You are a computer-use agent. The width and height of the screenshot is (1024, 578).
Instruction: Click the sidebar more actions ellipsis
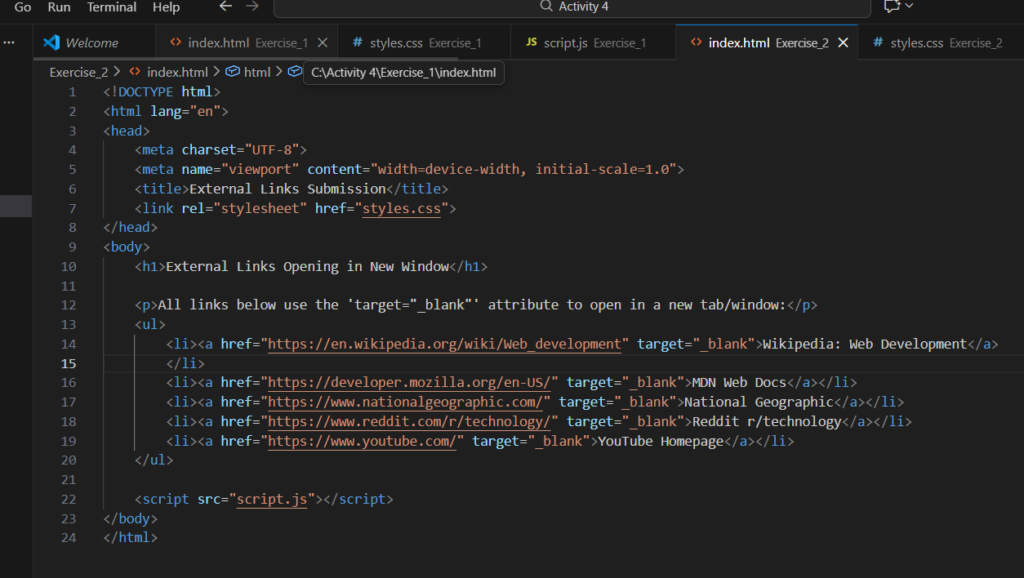click(10, 43)
